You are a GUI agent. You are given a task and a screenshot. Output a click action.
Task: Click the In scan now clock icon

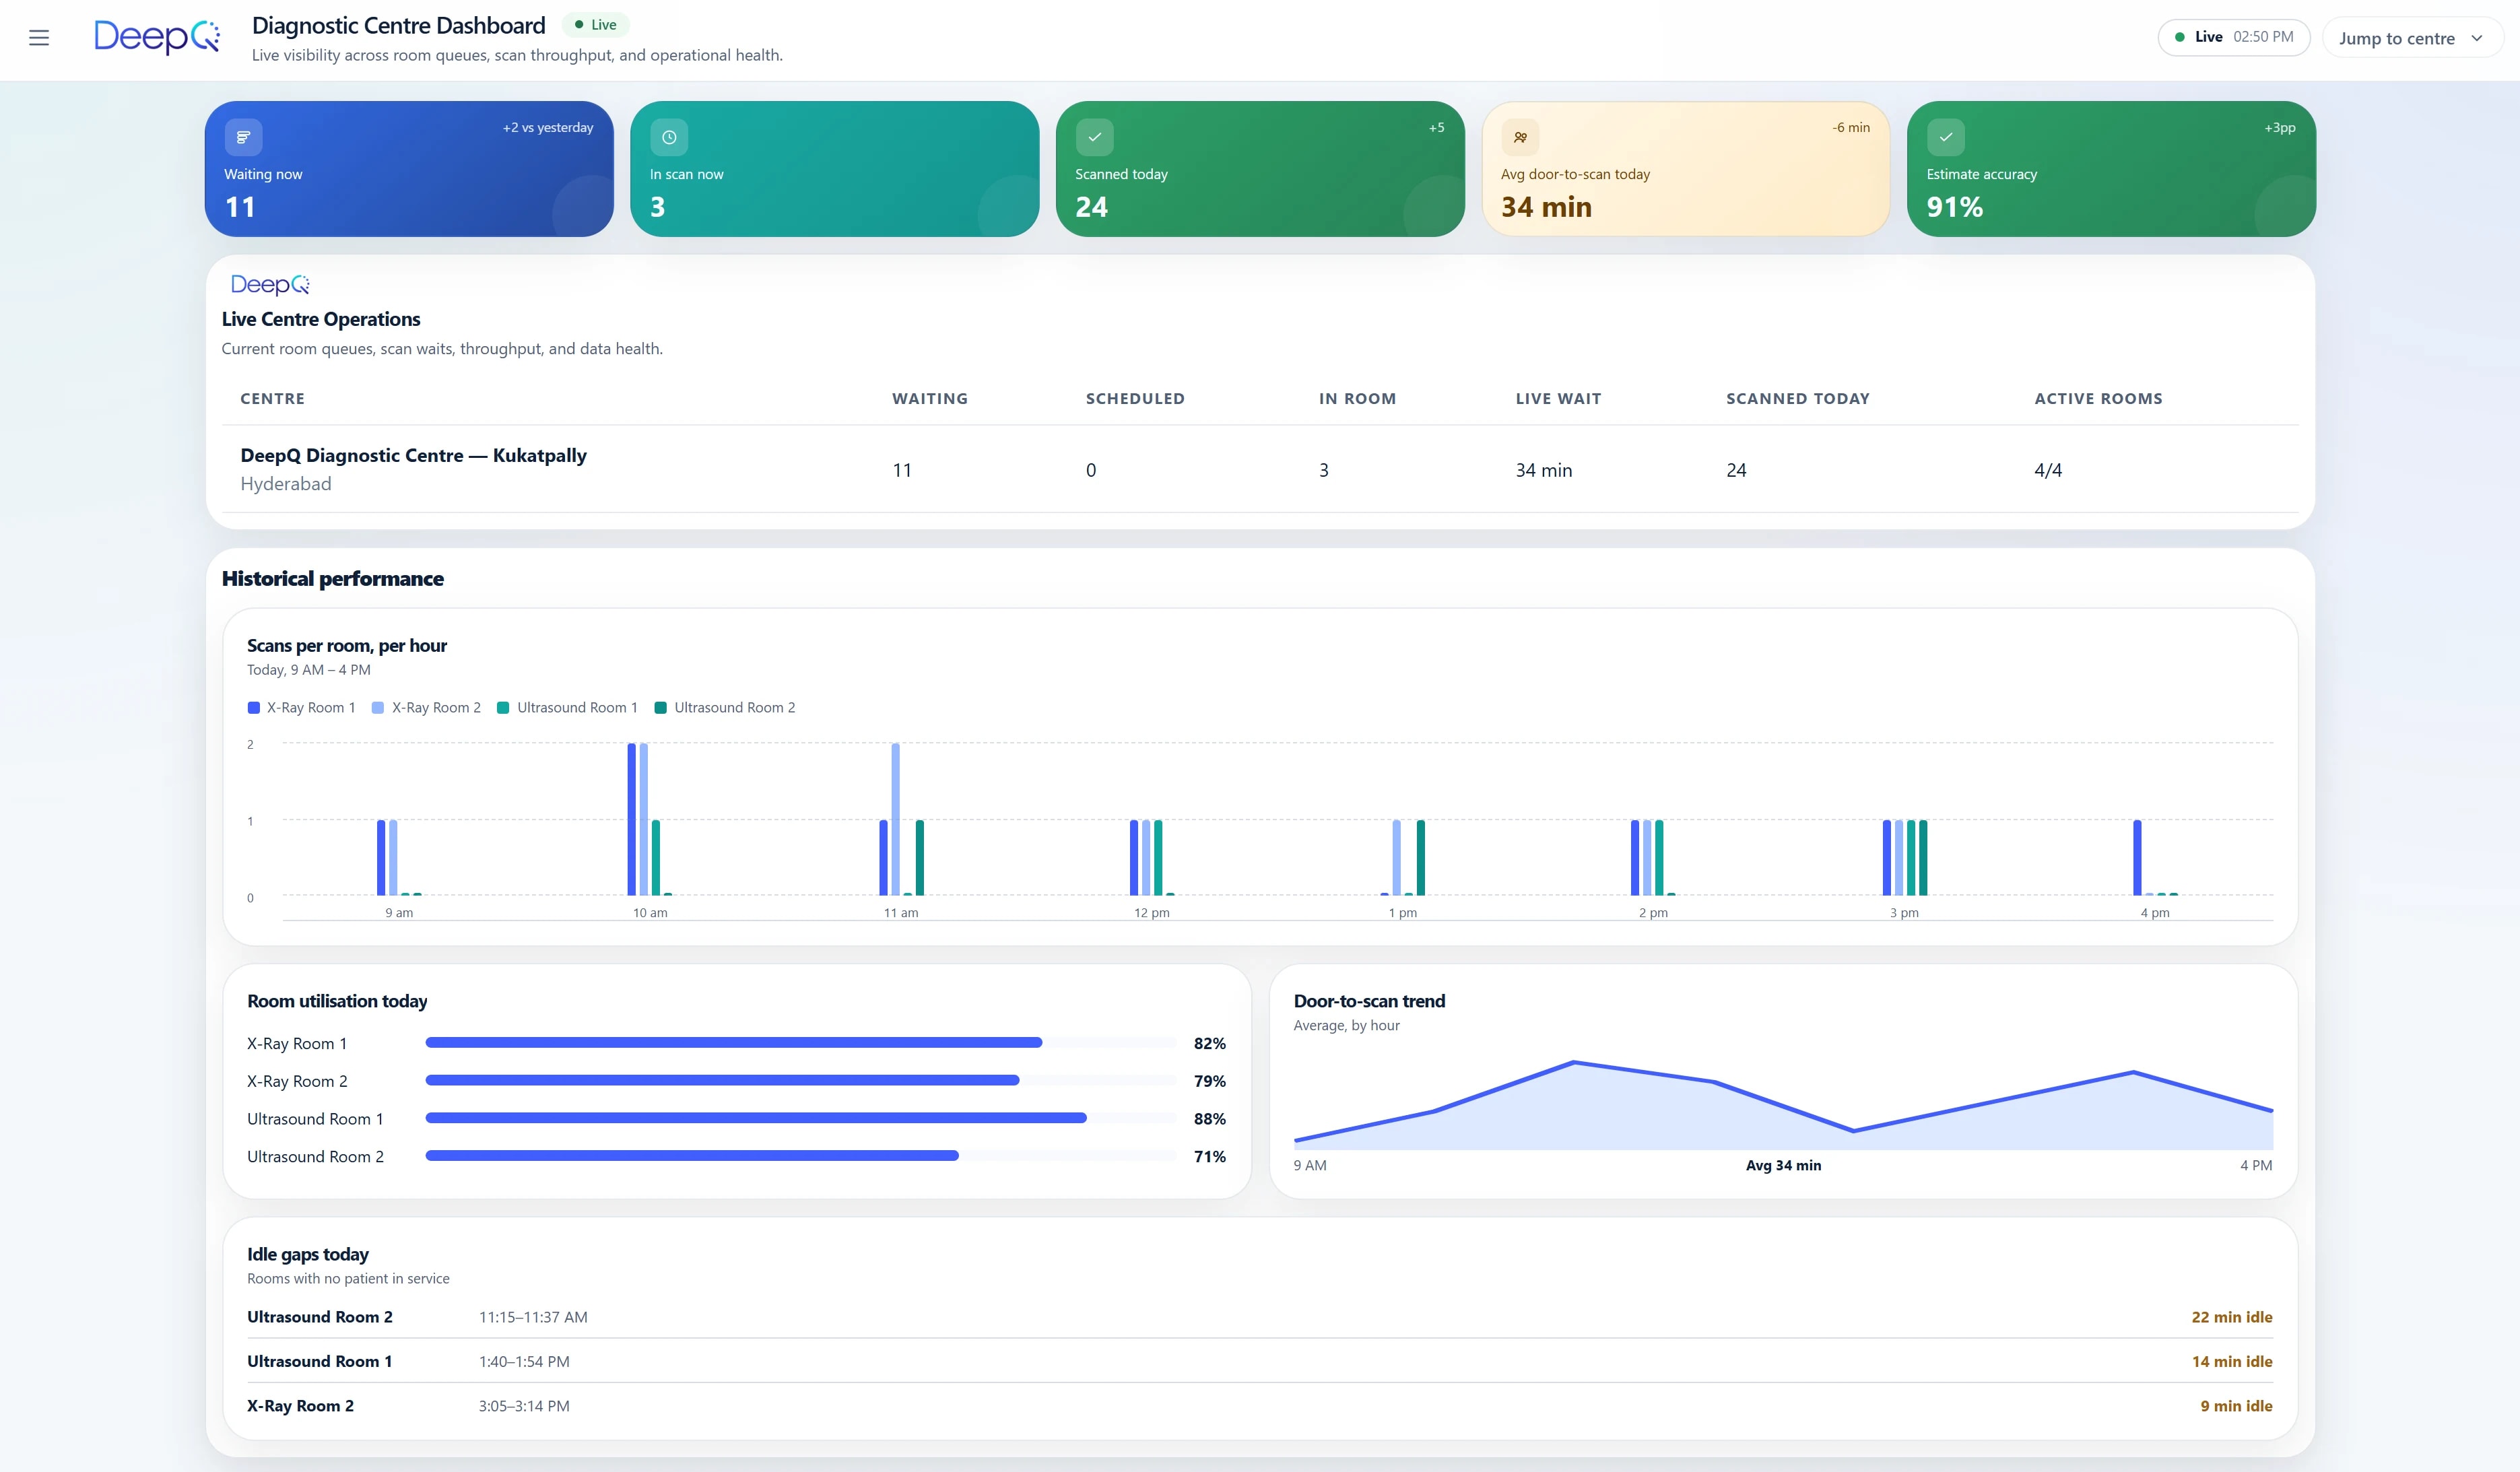click(669, 137)
